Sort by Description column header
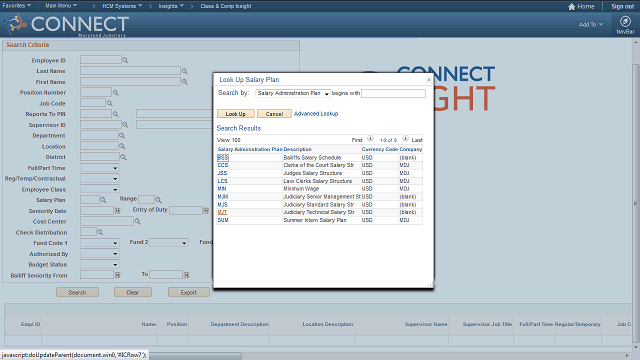Viewport: 640px width, 360px height. 298,149
